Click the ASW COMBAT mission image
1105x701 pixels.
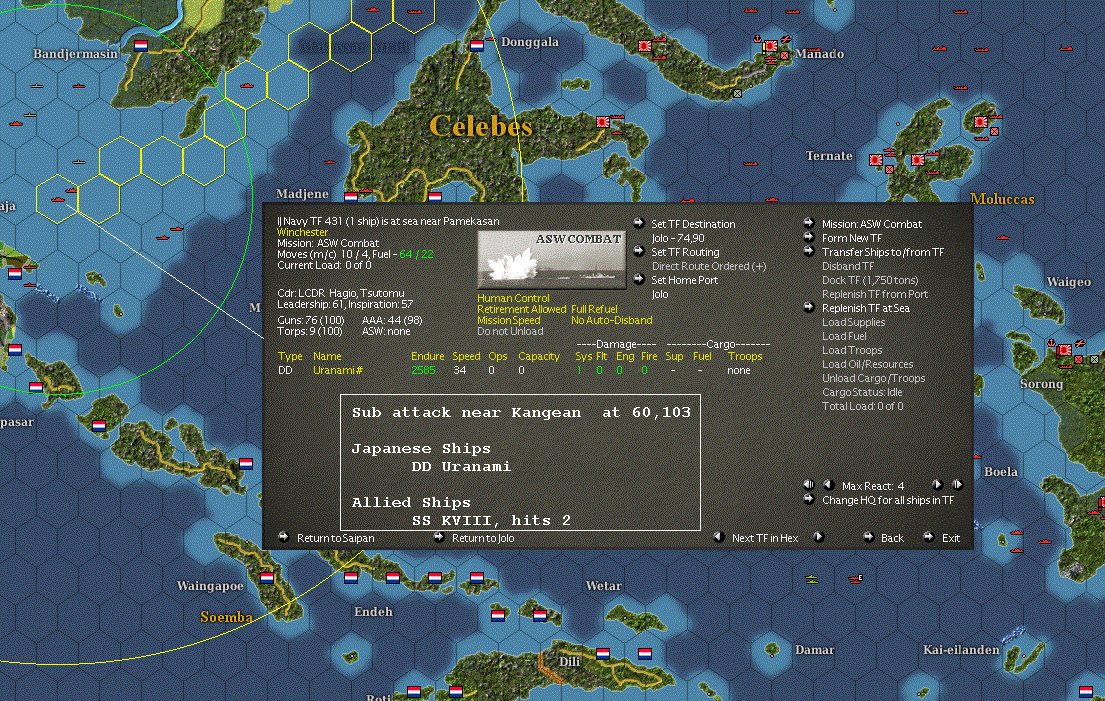point(551,260)
